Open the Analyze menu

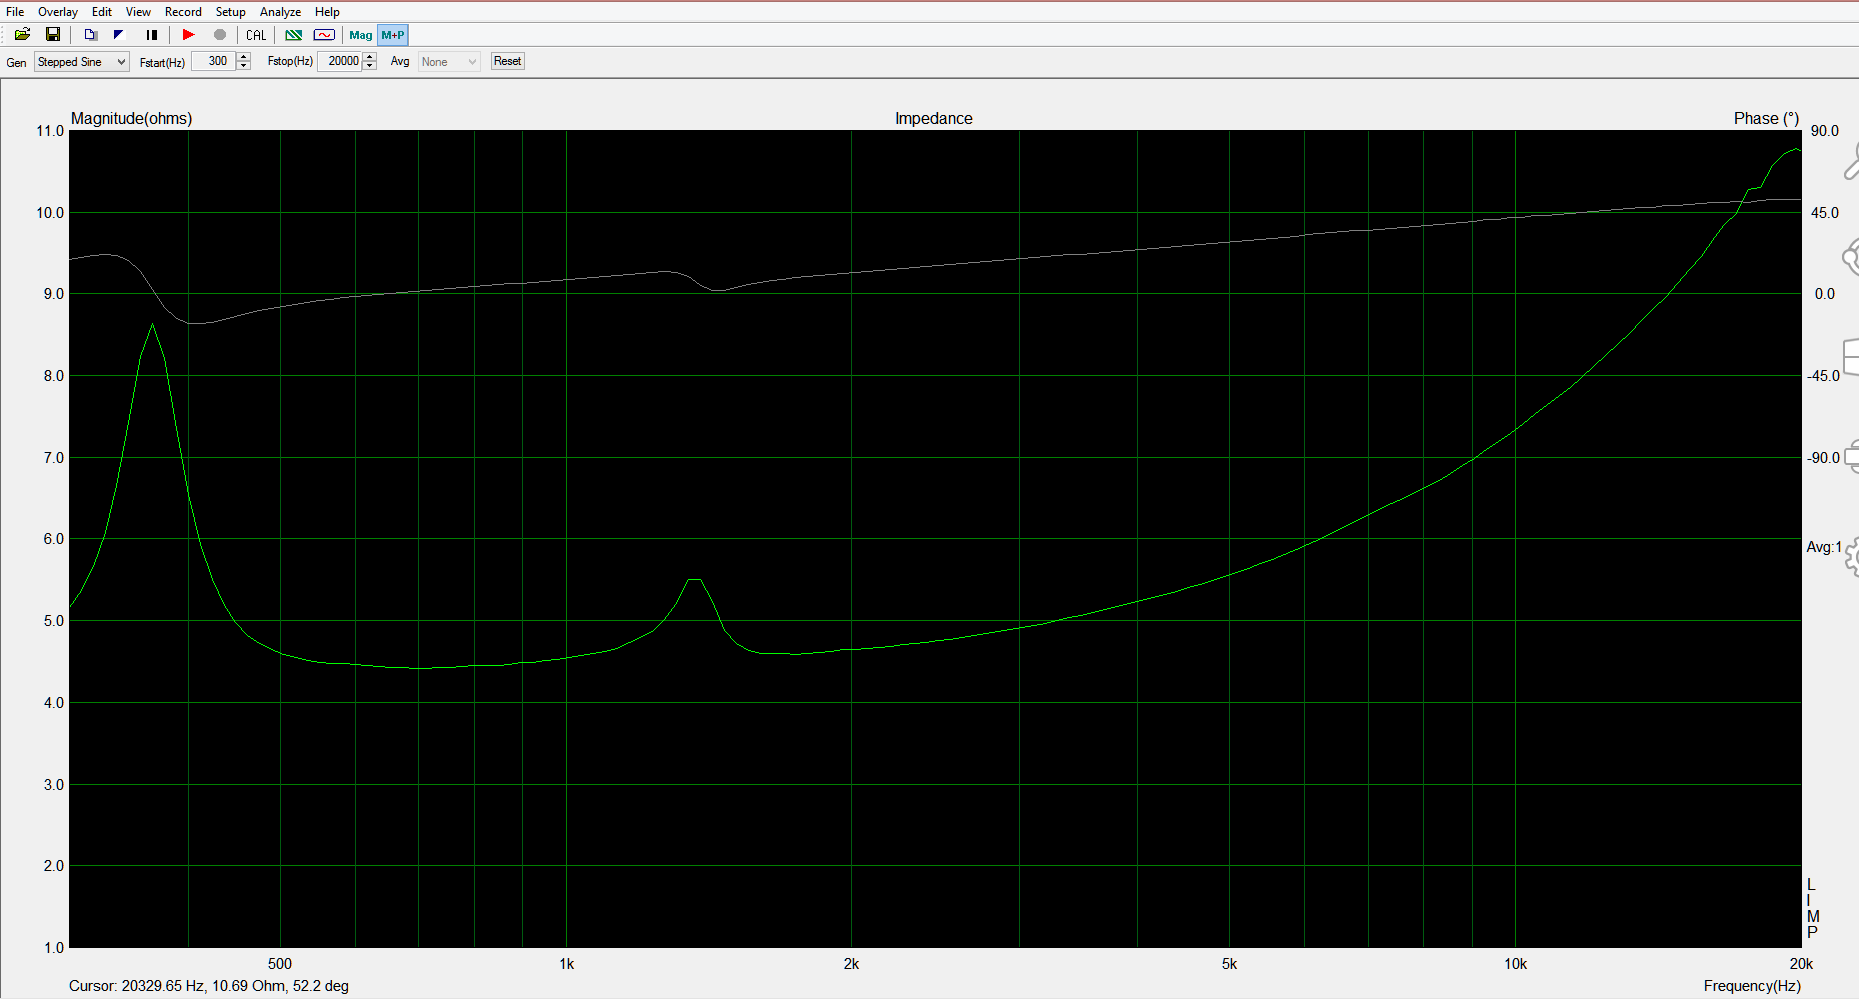[x=280, y=12]
